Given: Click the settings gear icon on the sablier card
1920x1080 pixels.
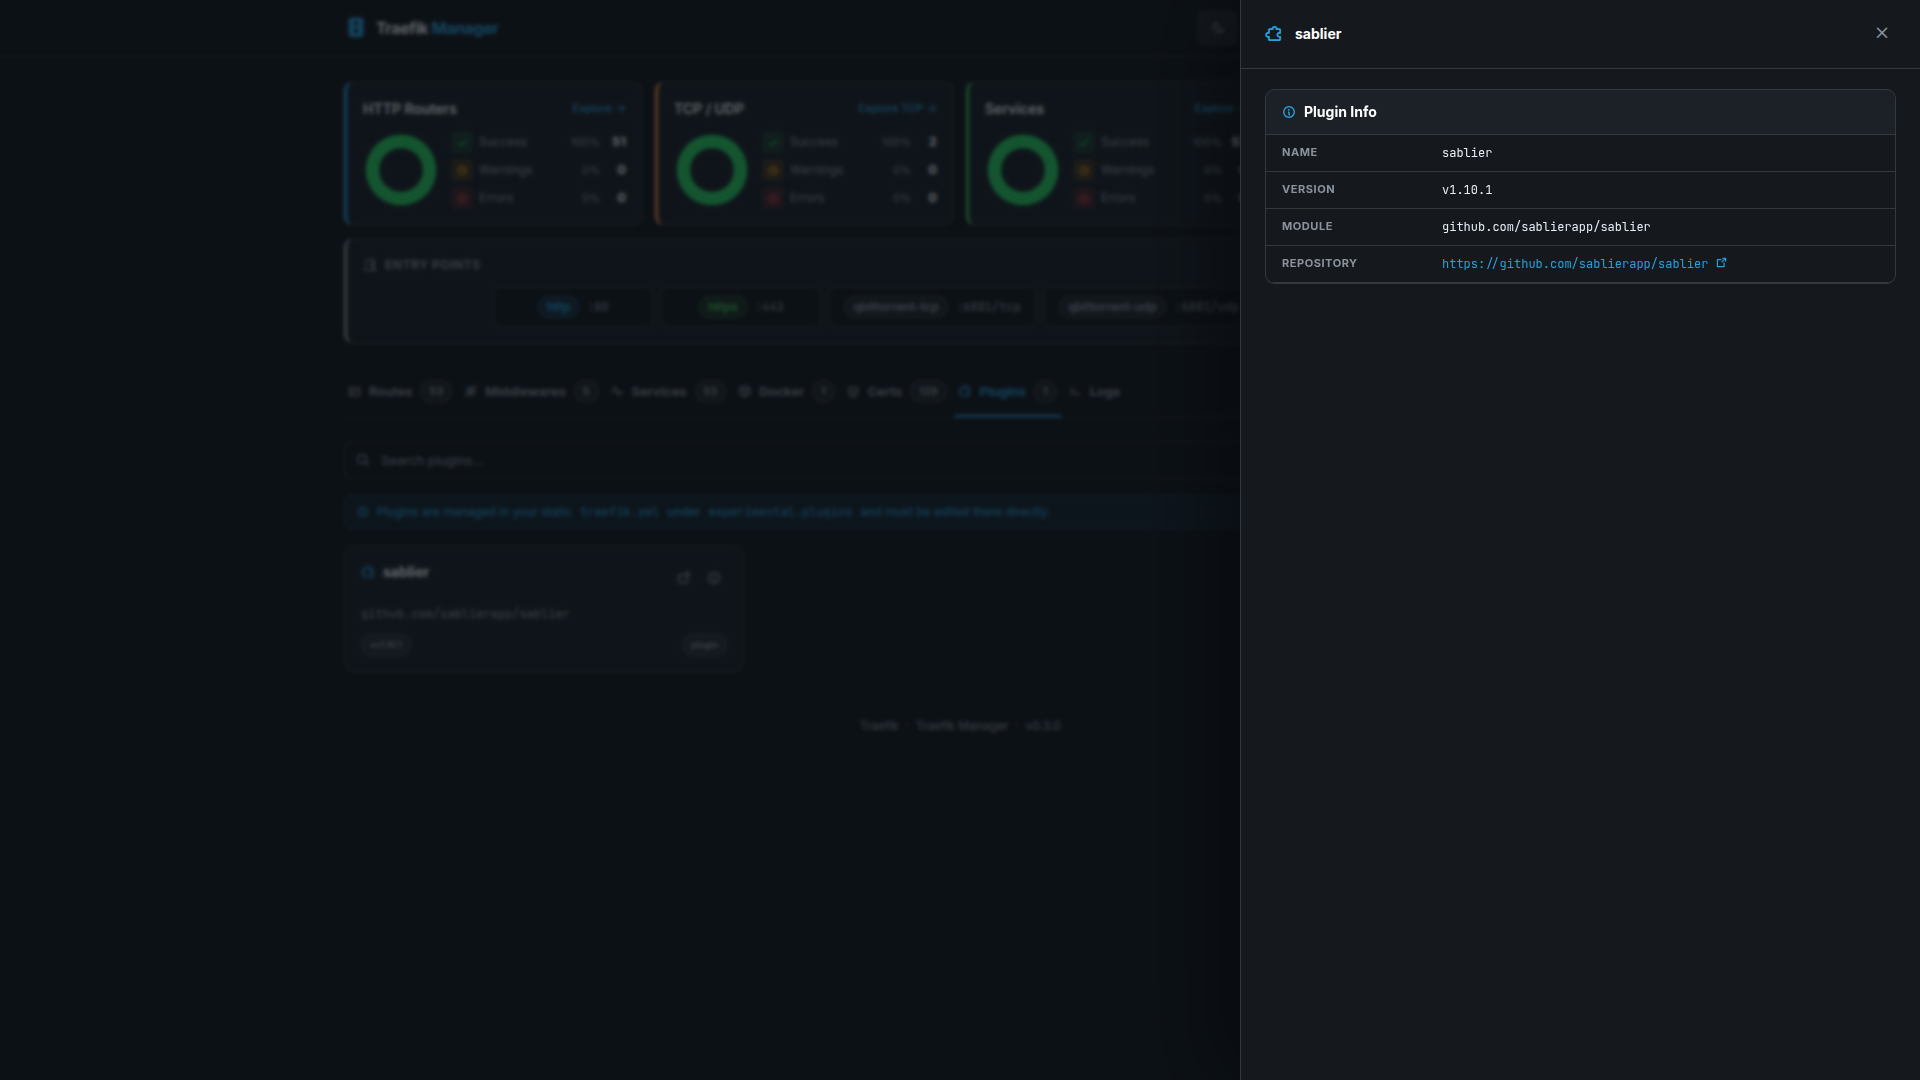Looking at the screenshot, I should click(x=714, y=577).
